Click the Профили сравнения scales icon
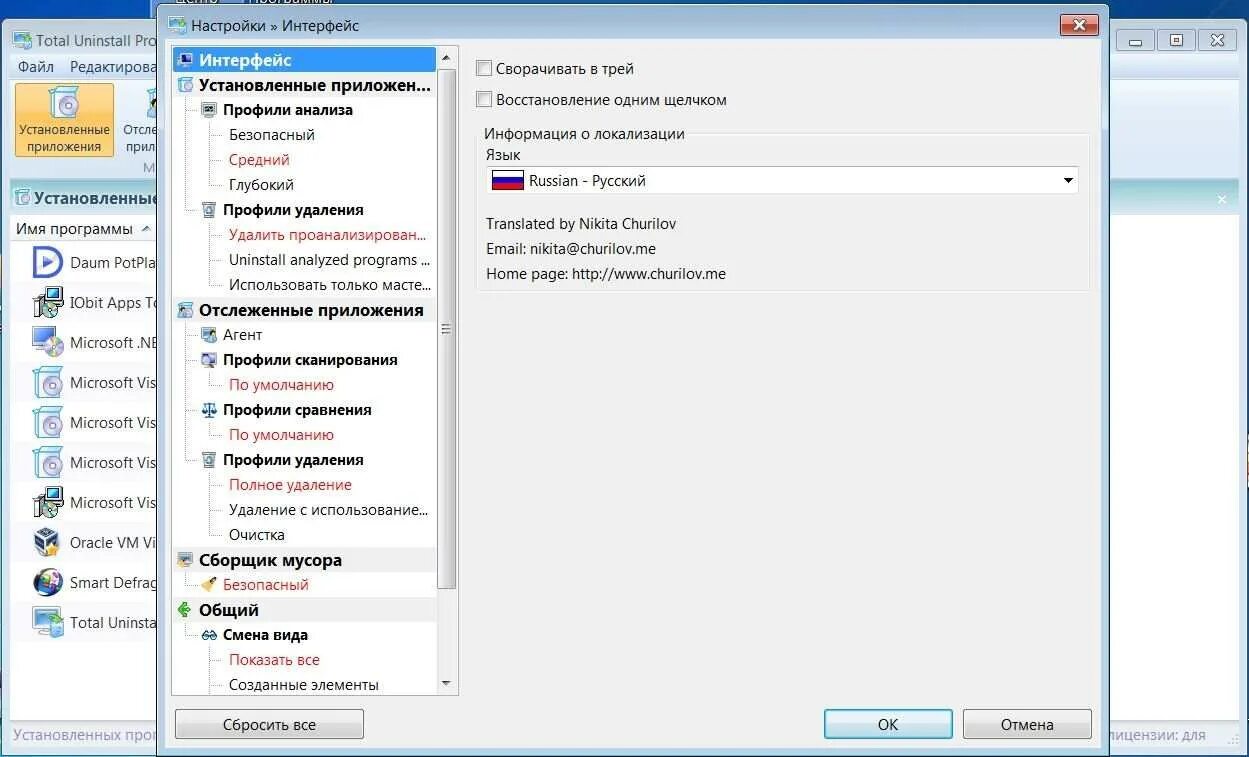This screenshot has width=1249, height=757. [x=209, y=410]
